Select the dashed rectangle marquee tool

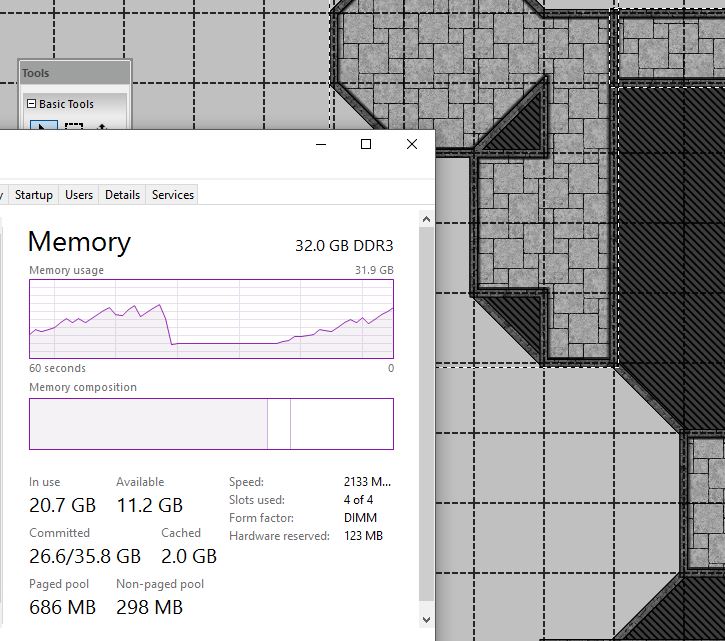click(x=74, y=126)
